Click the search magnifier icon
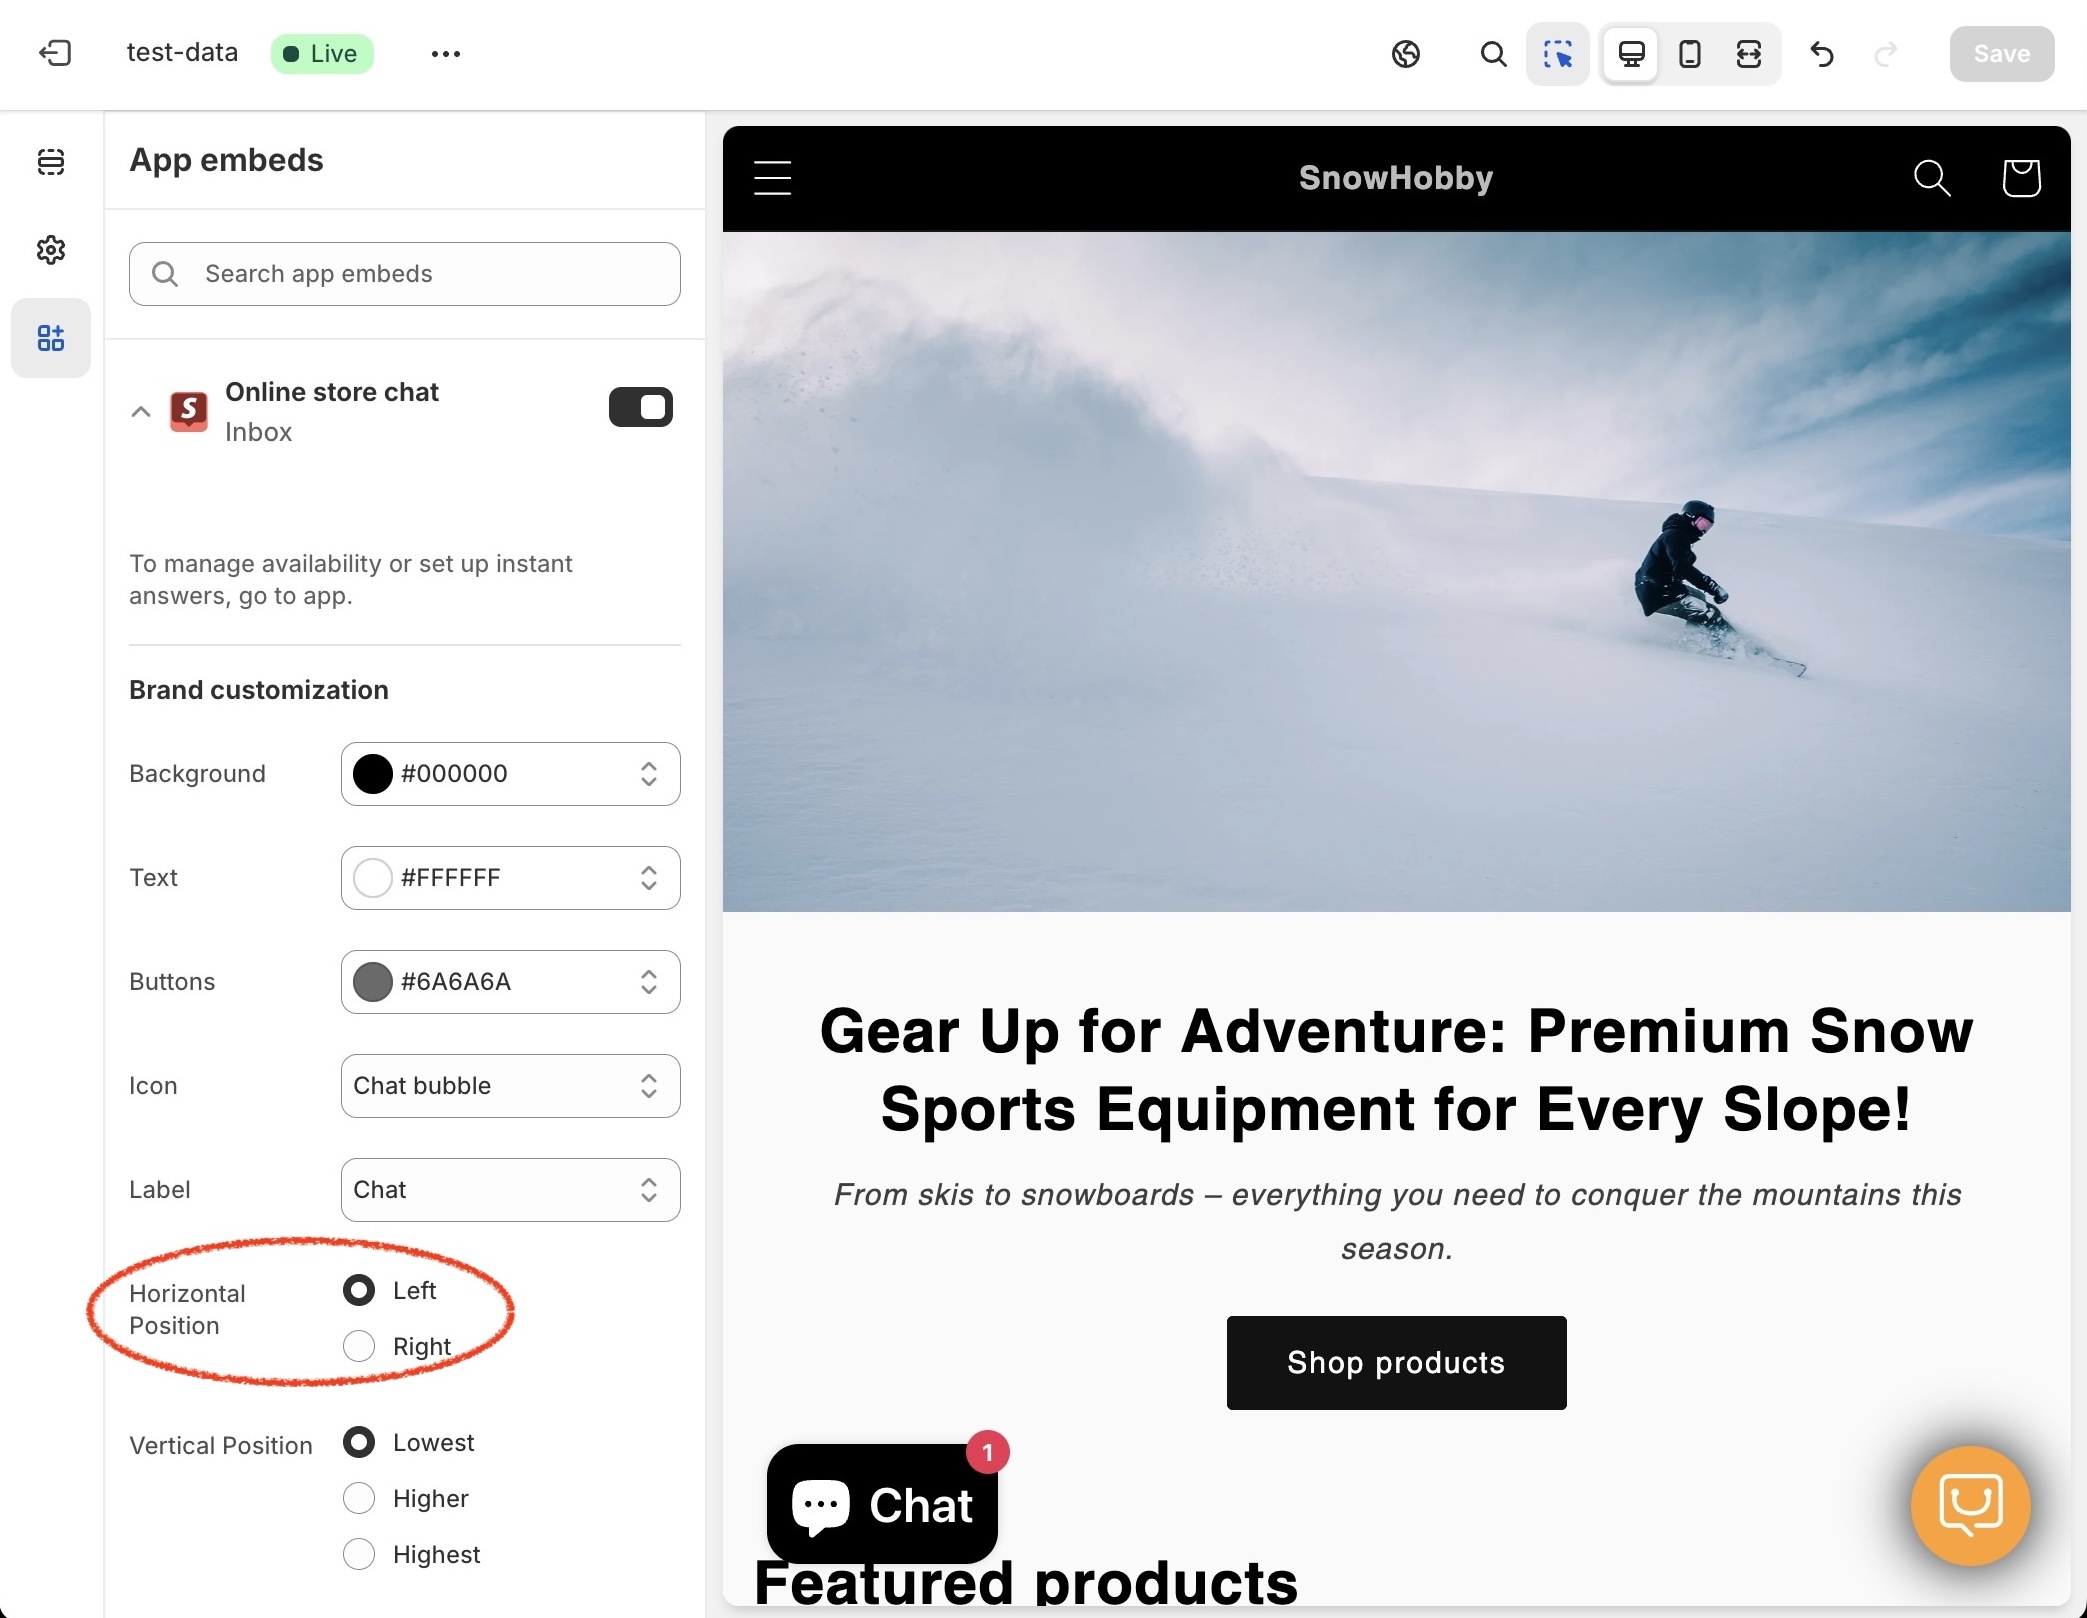The height and width of the screenshot is (1618, 2087). click(x=1492, y=54)
